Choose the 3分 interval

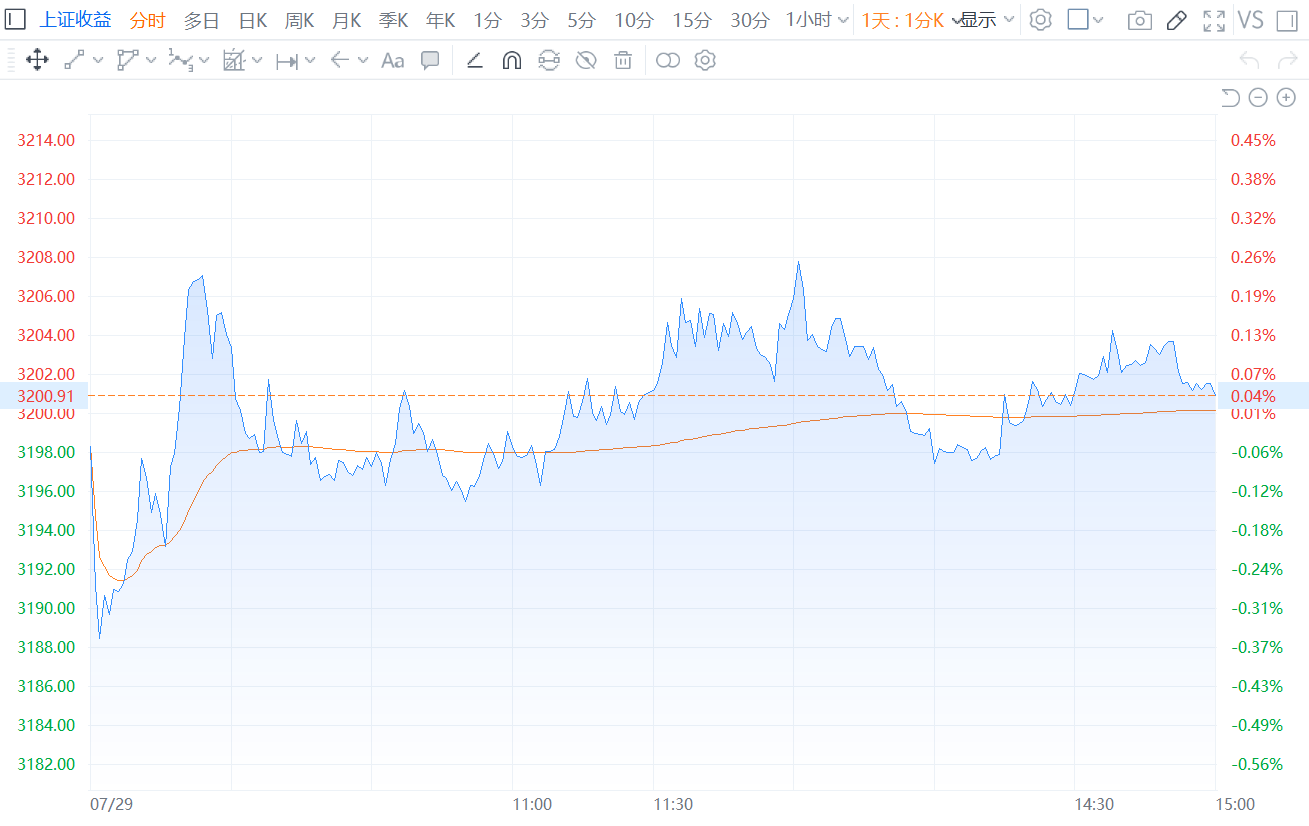(x=534, y=20)
